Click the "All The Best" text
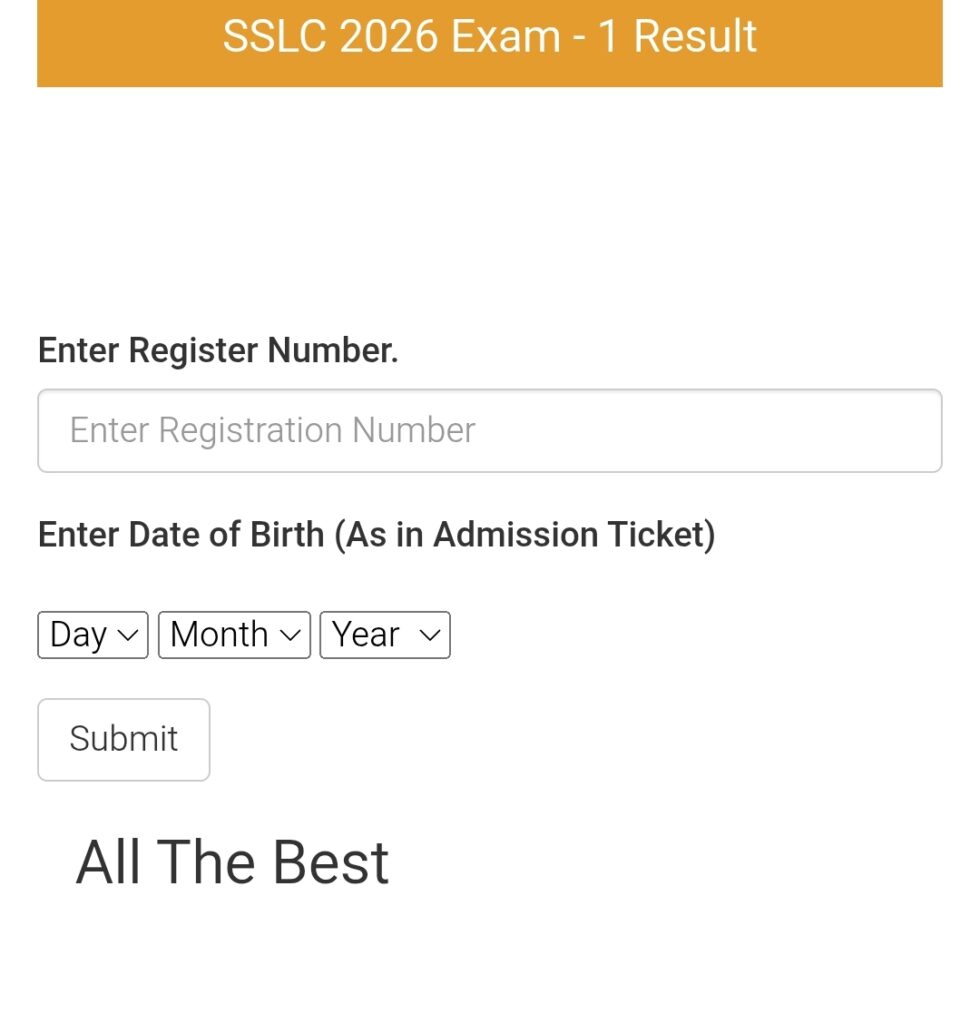The height and width of the screenshot is (1024, 980). [x=232, y=863]
